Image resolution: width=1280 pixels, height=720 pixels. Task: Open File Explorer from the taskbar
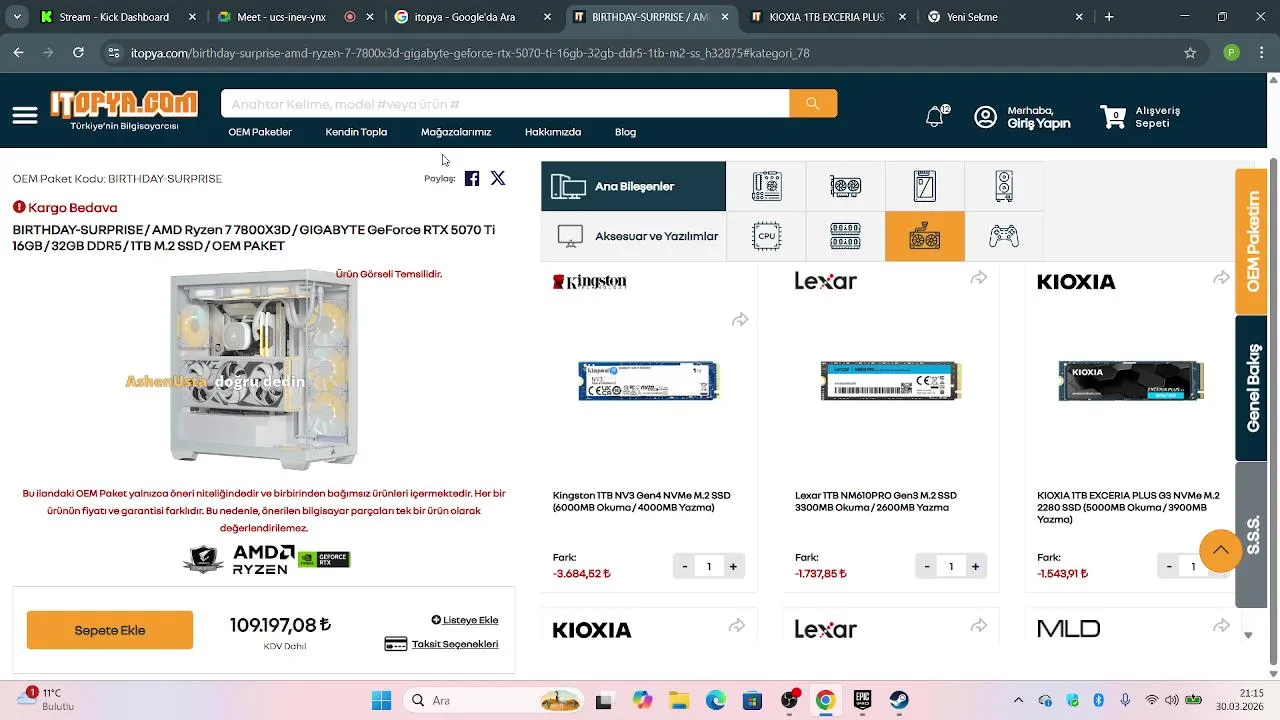tap(679, 700)
